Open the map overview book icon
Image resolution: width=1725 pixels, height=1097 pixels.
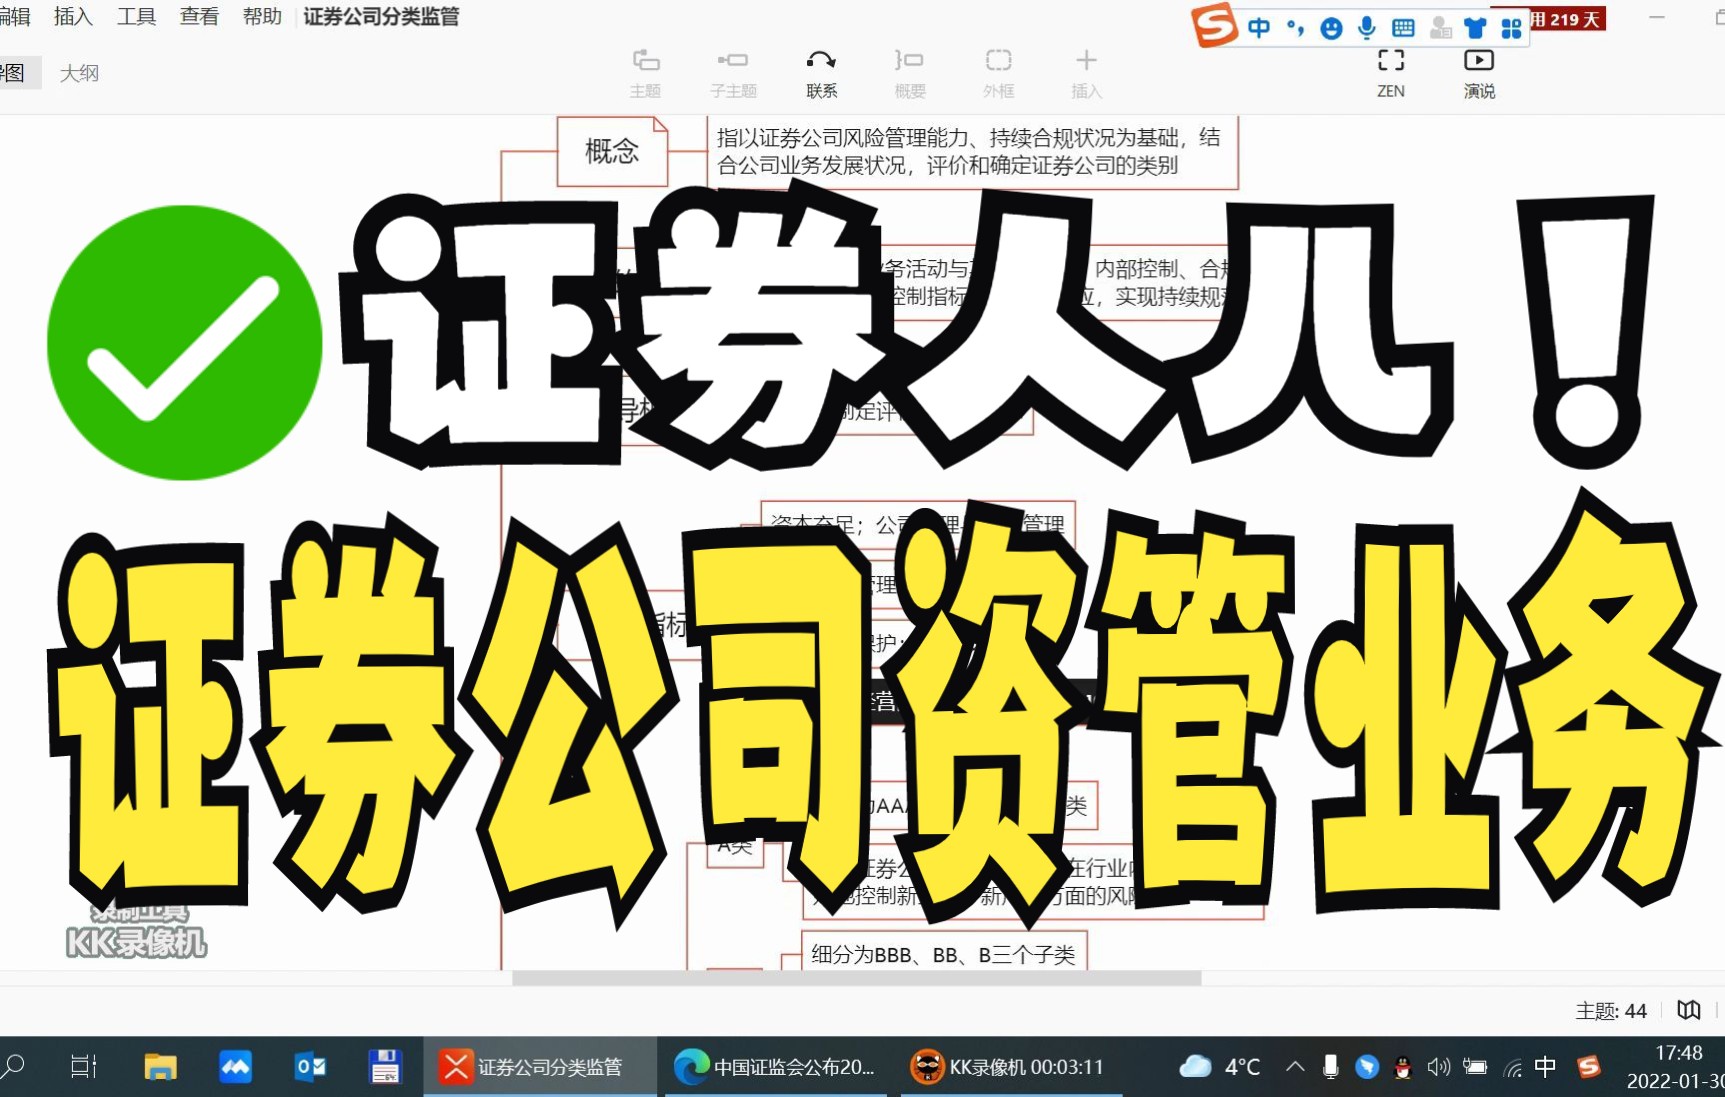1689,1010
